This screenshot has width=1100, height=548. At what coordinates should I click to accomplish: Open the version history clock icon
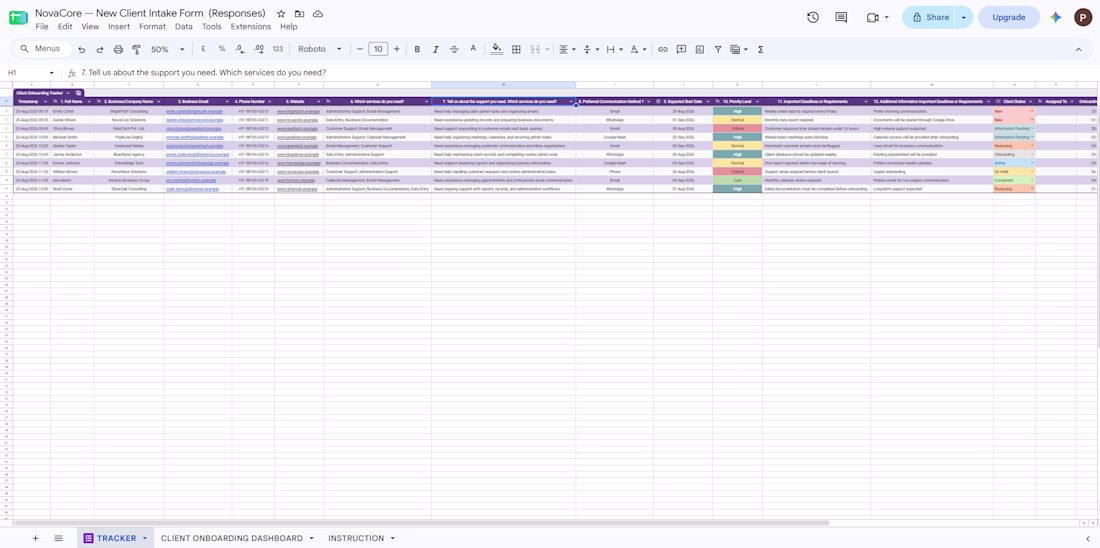pos(812,18)
